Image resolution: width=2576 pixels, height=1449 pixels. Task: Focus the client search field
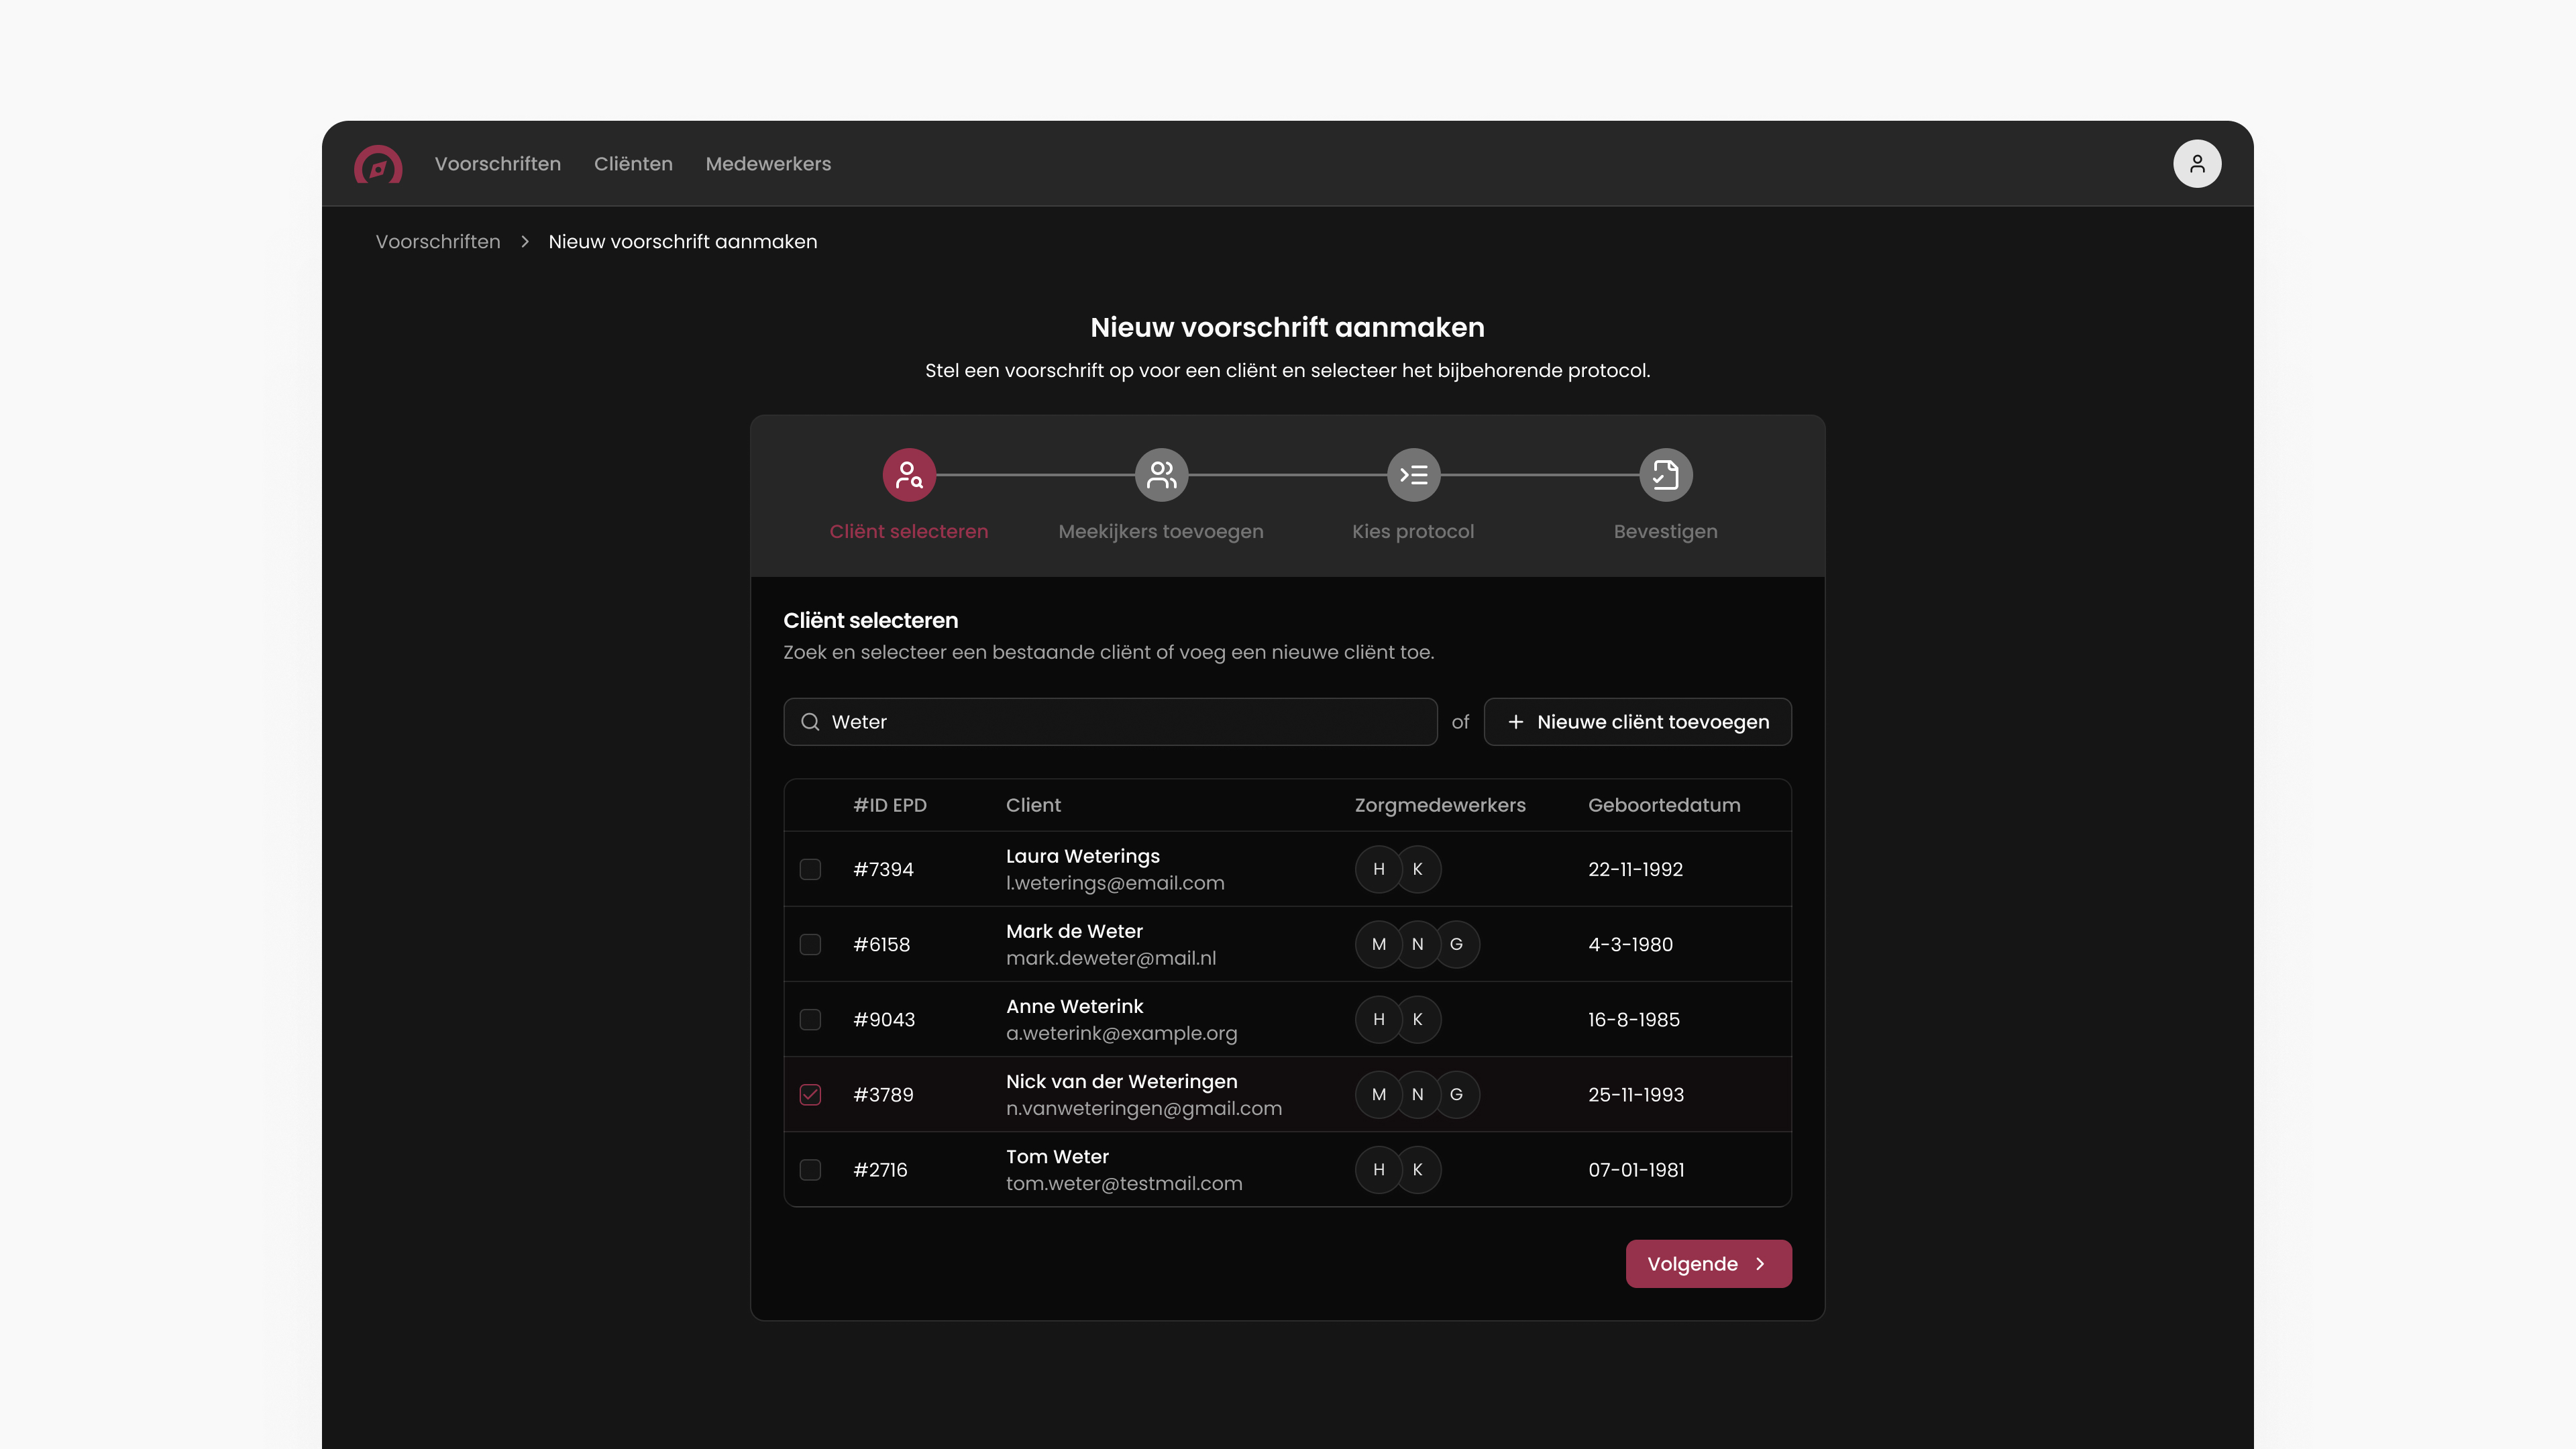tap(1111, 722)
